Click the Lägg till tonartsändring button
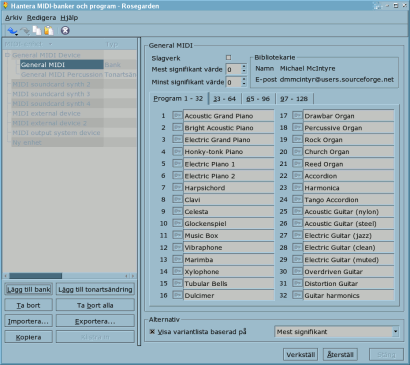This screenshot has height=365, width=410. point(95,289)
